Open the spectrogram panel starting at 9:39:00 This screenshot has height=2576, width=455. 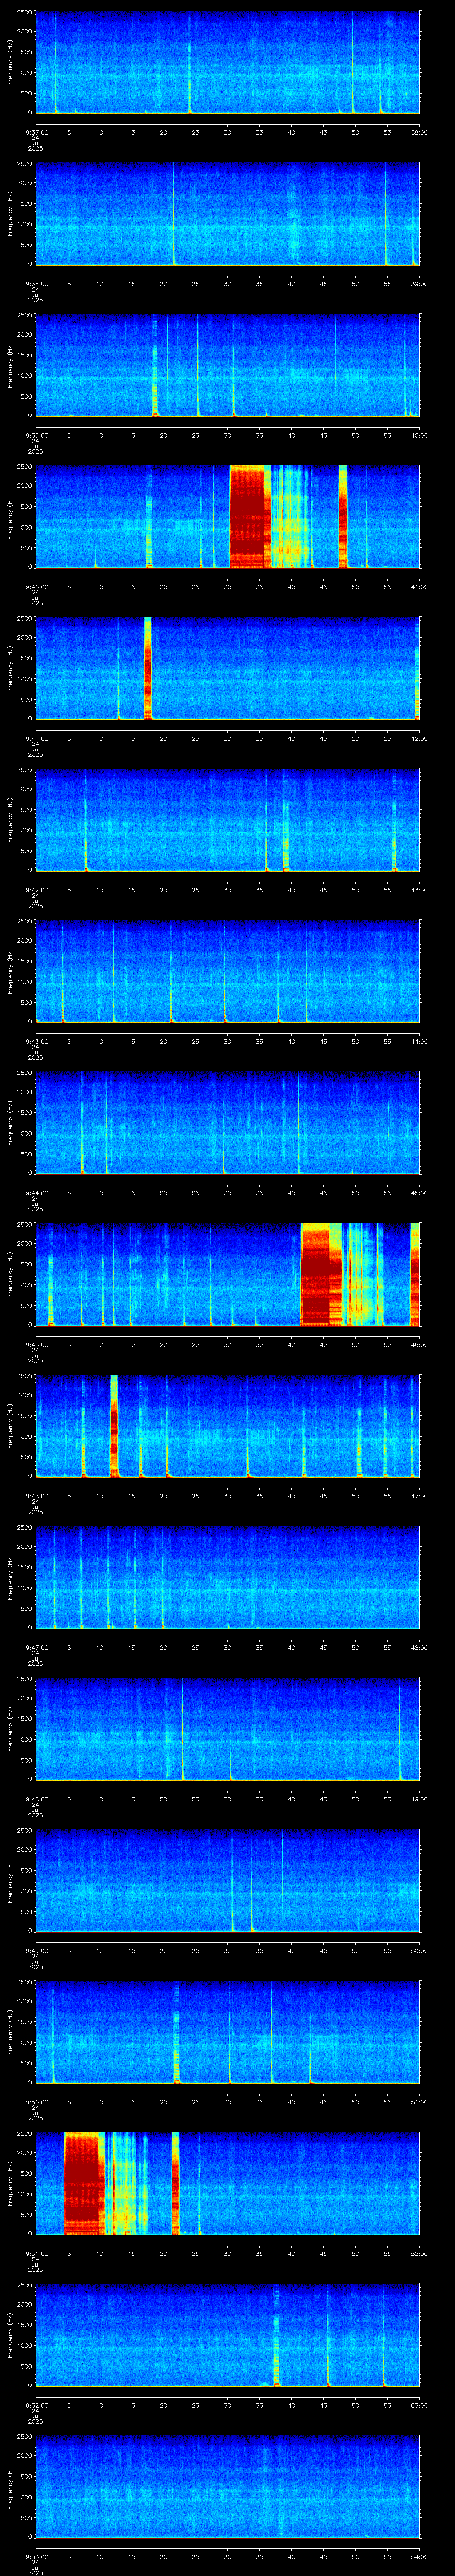(x=227, y=365)
